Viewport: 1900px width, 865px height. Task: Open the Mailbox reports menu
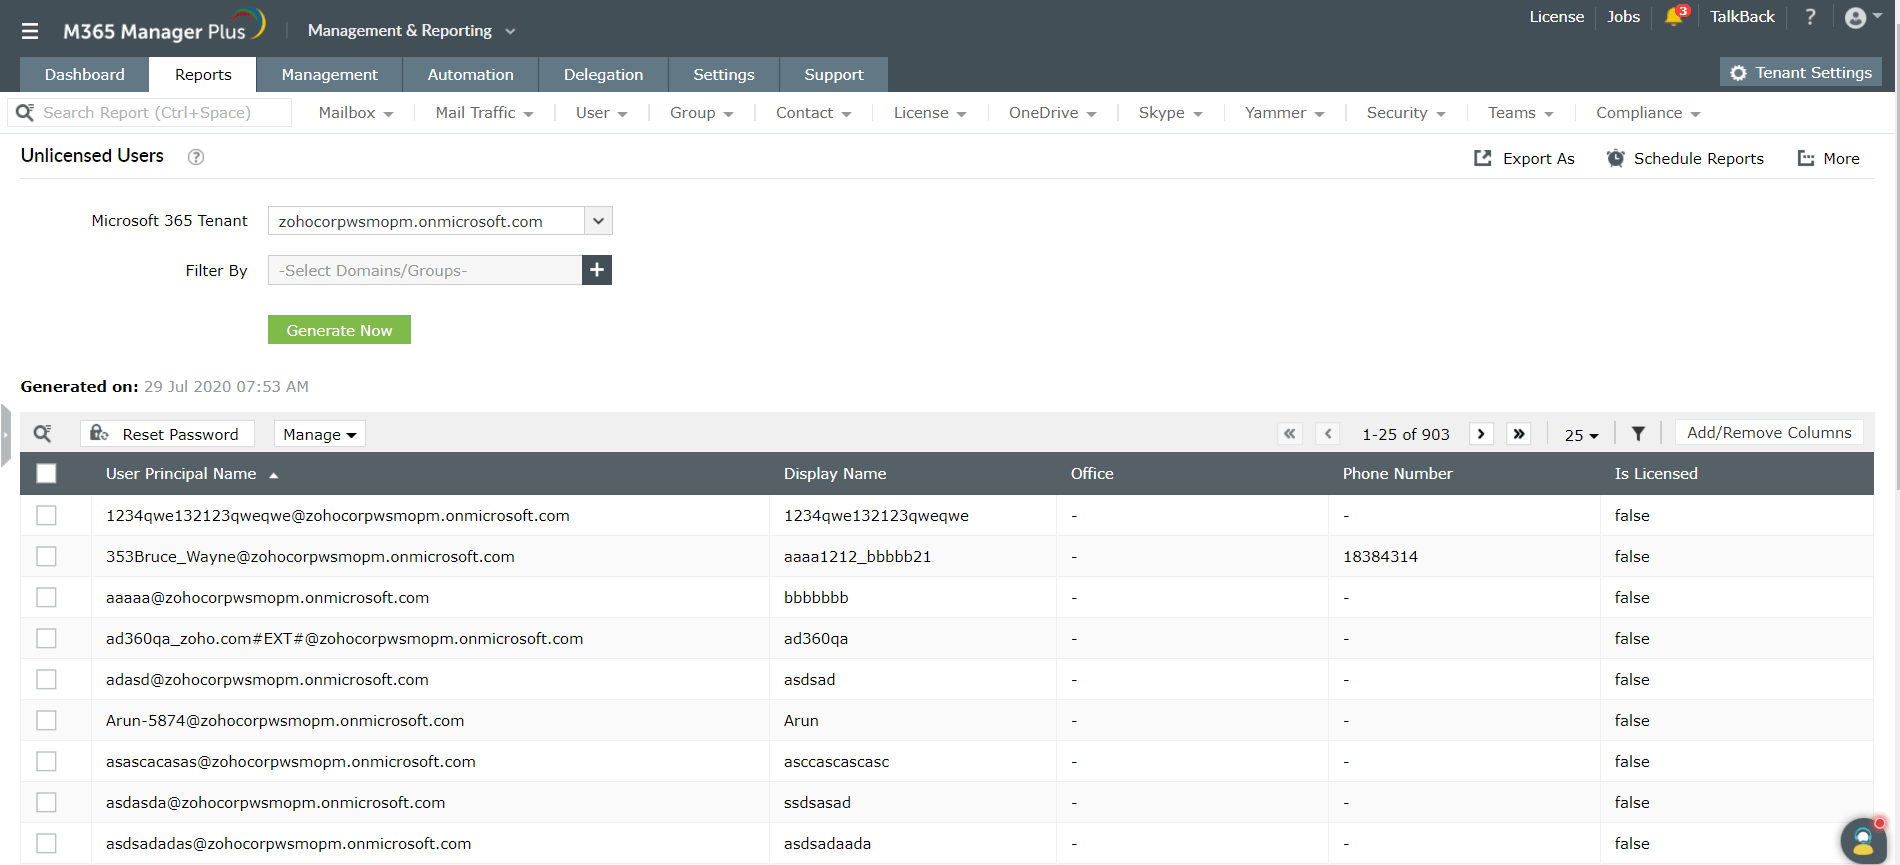pos(355,113)
